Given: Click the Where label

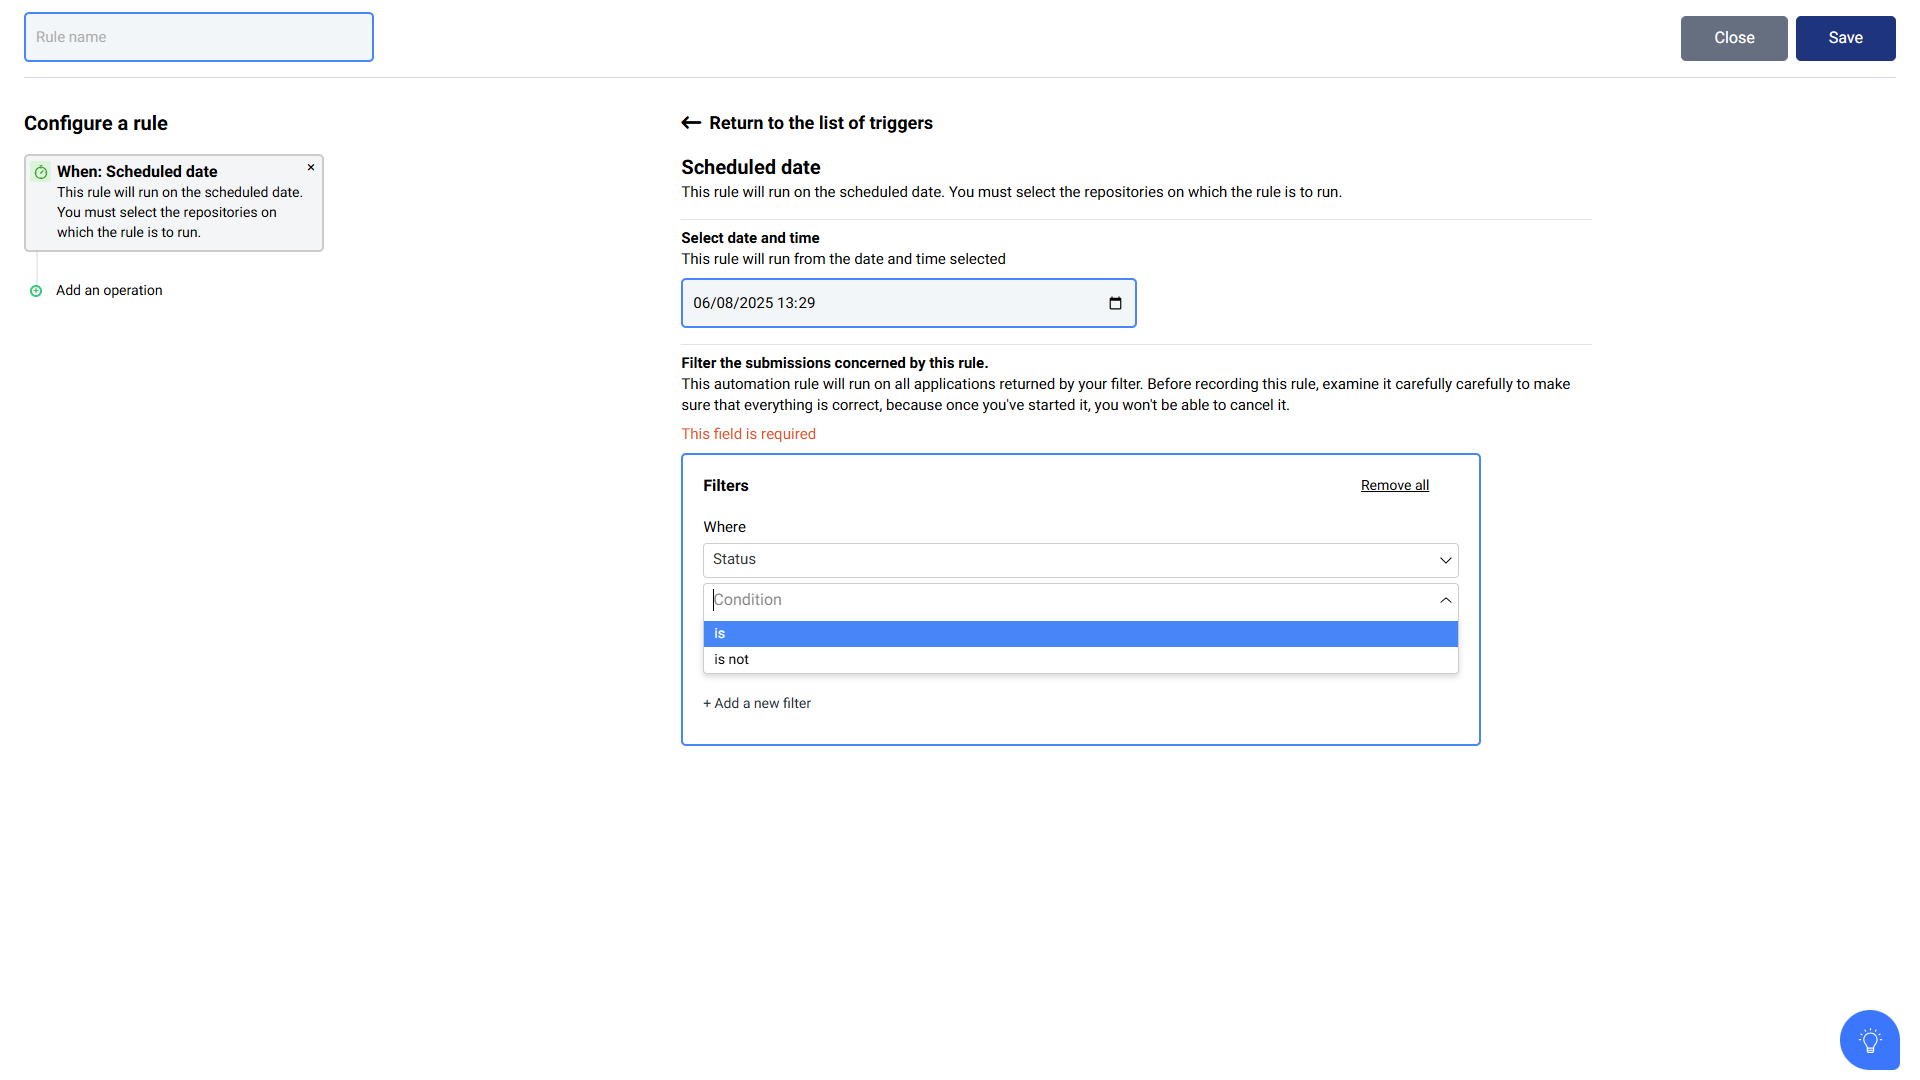Looking at the screenshot, I should [724, 527].
